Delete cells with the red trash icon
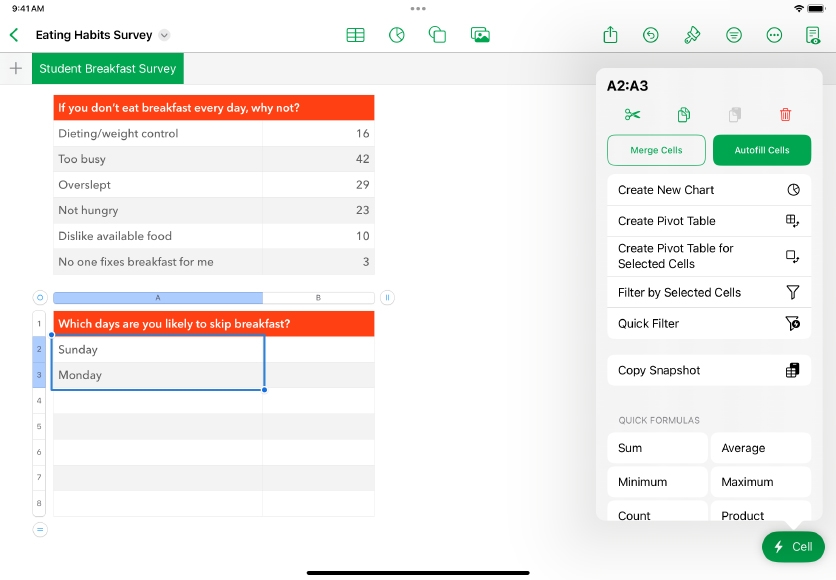Viewport: 836px width, 580px height. pyautogui.click(x=785, y=115)
